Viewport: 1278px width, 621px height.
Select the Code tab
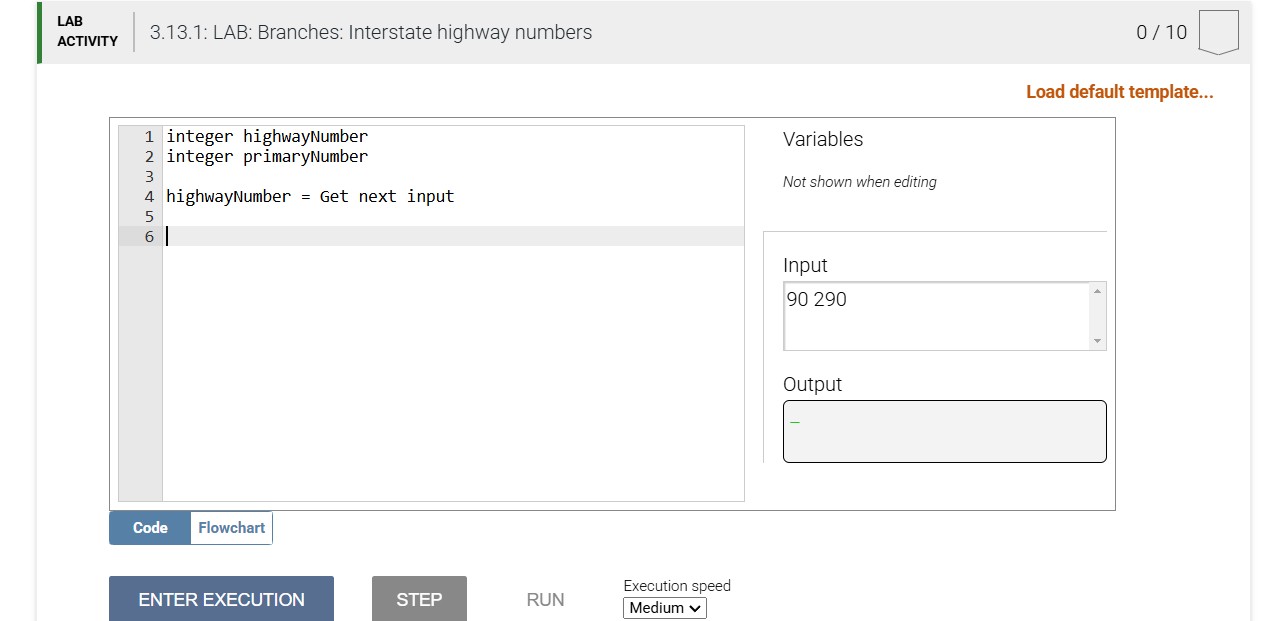pos(149,527)
